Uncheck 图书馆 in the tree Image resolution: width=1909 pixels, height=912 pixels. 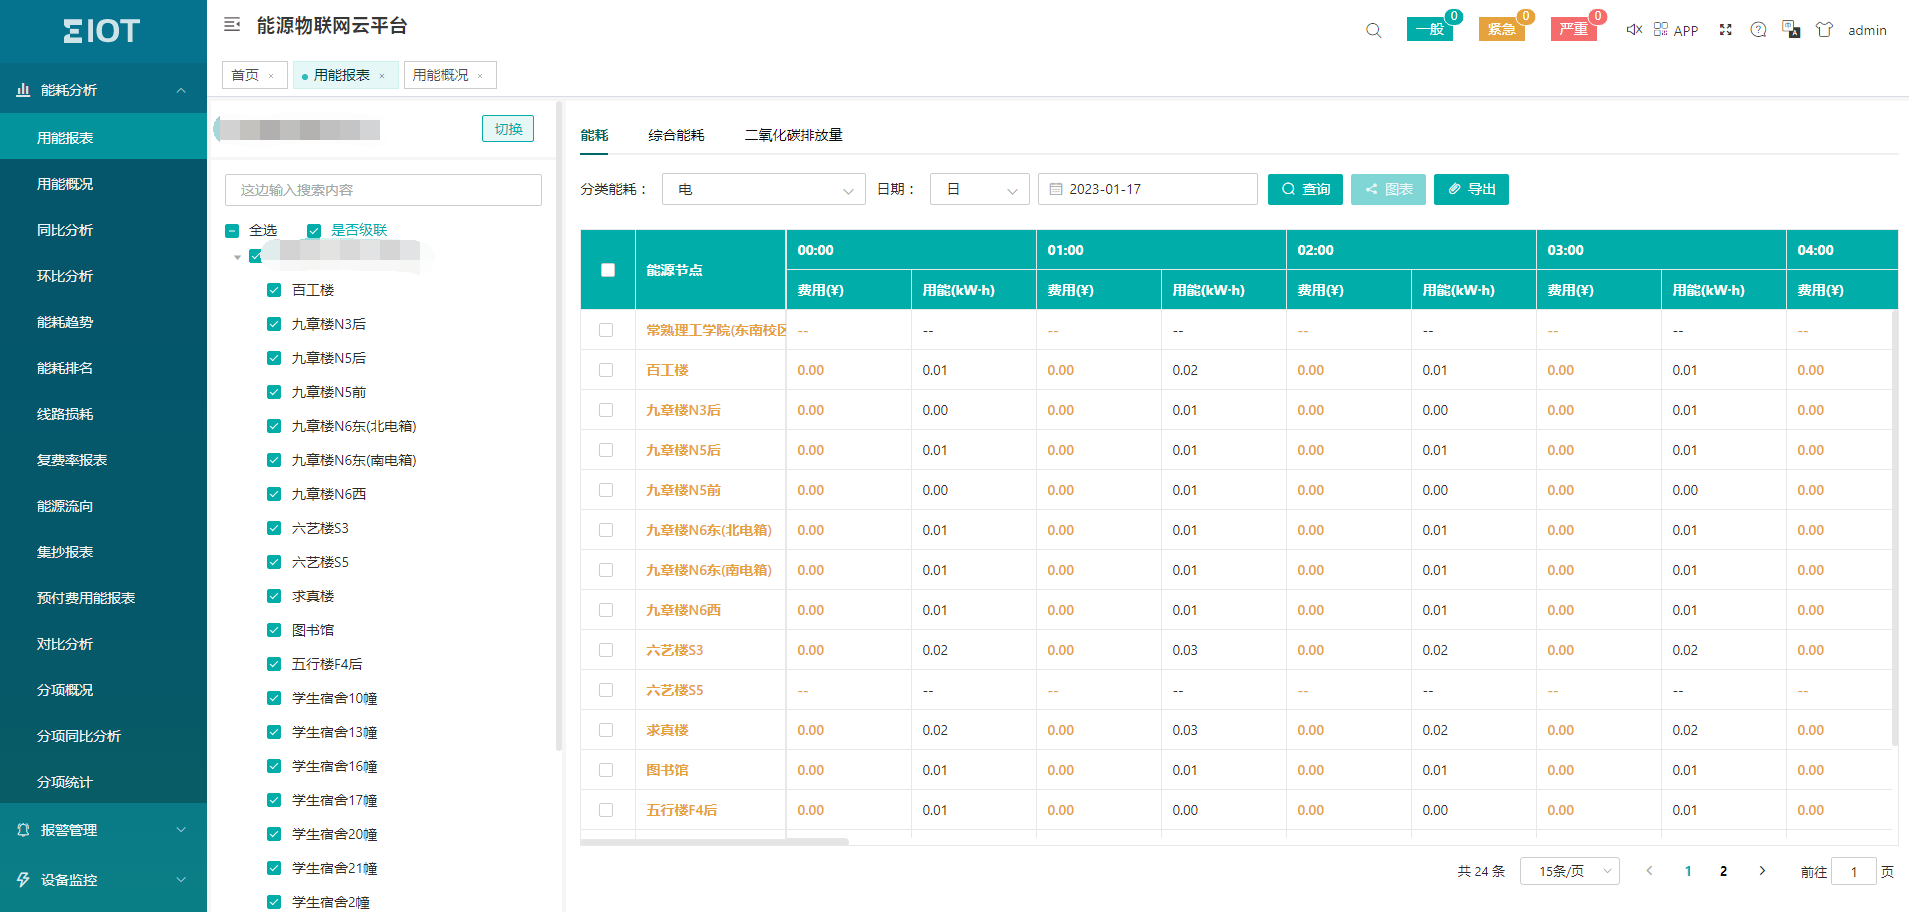274,630
